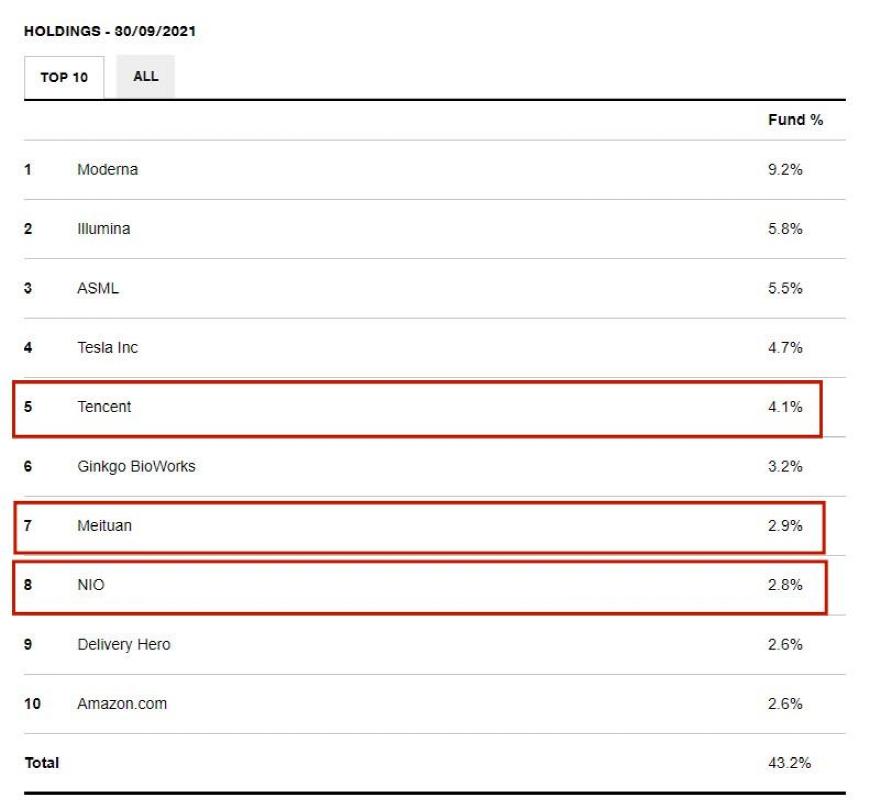Click Moderna's 9.2% fund value
Screen dimensions: 869x807
785,170
